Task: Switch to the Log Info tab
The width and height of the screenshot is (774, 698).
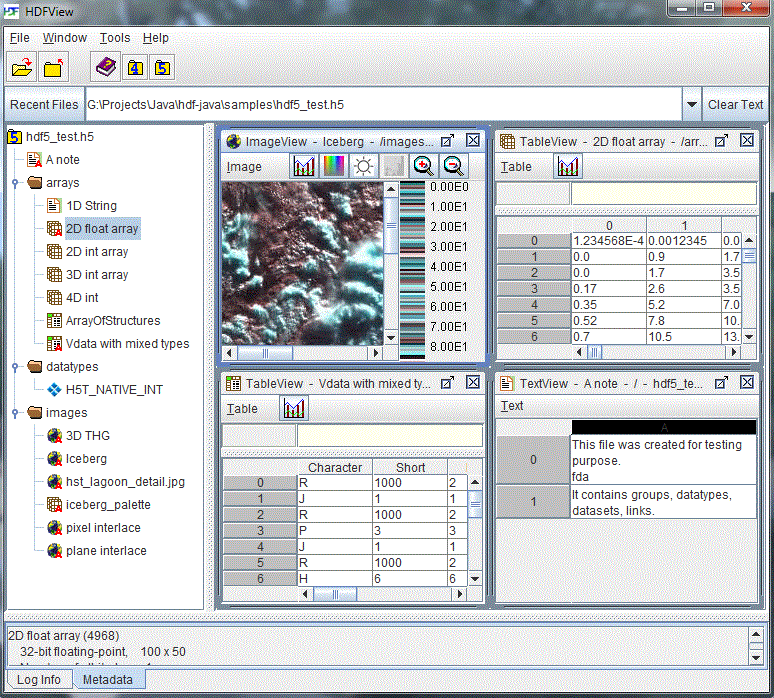Action: point(39,679)
